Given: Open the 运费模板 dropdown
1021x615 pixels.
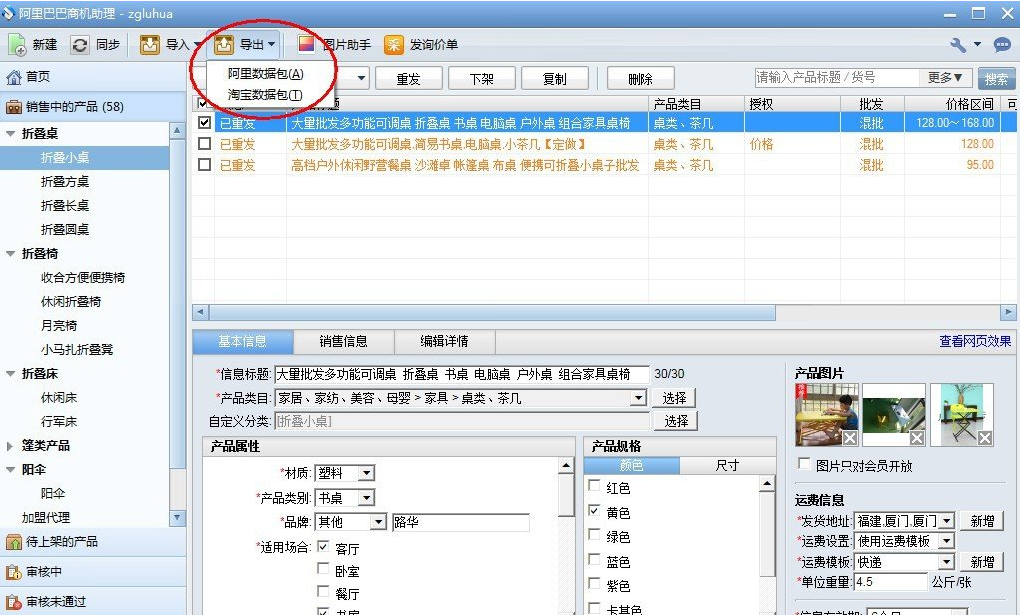Looking at the screenshot, I should [947, 562].
